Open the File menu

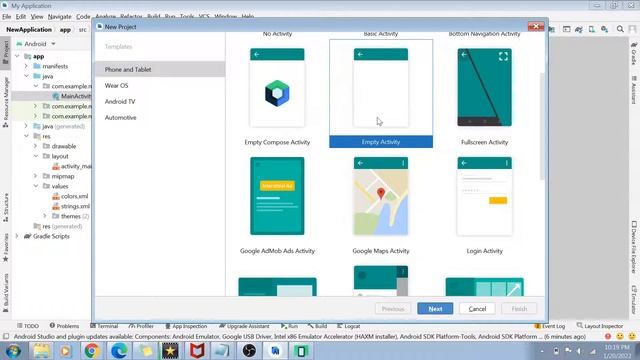tap(7, 17)
